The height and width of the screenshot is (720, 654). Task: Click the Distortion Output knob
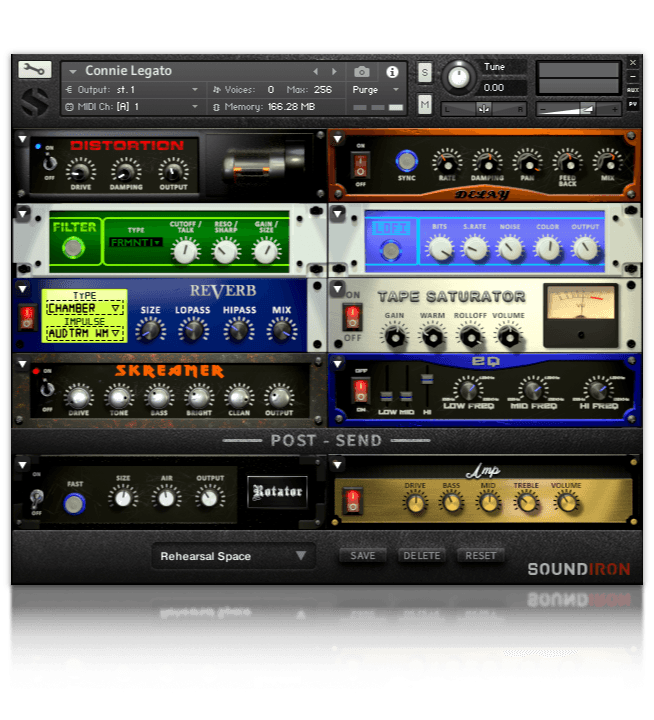tap(173, 171)
